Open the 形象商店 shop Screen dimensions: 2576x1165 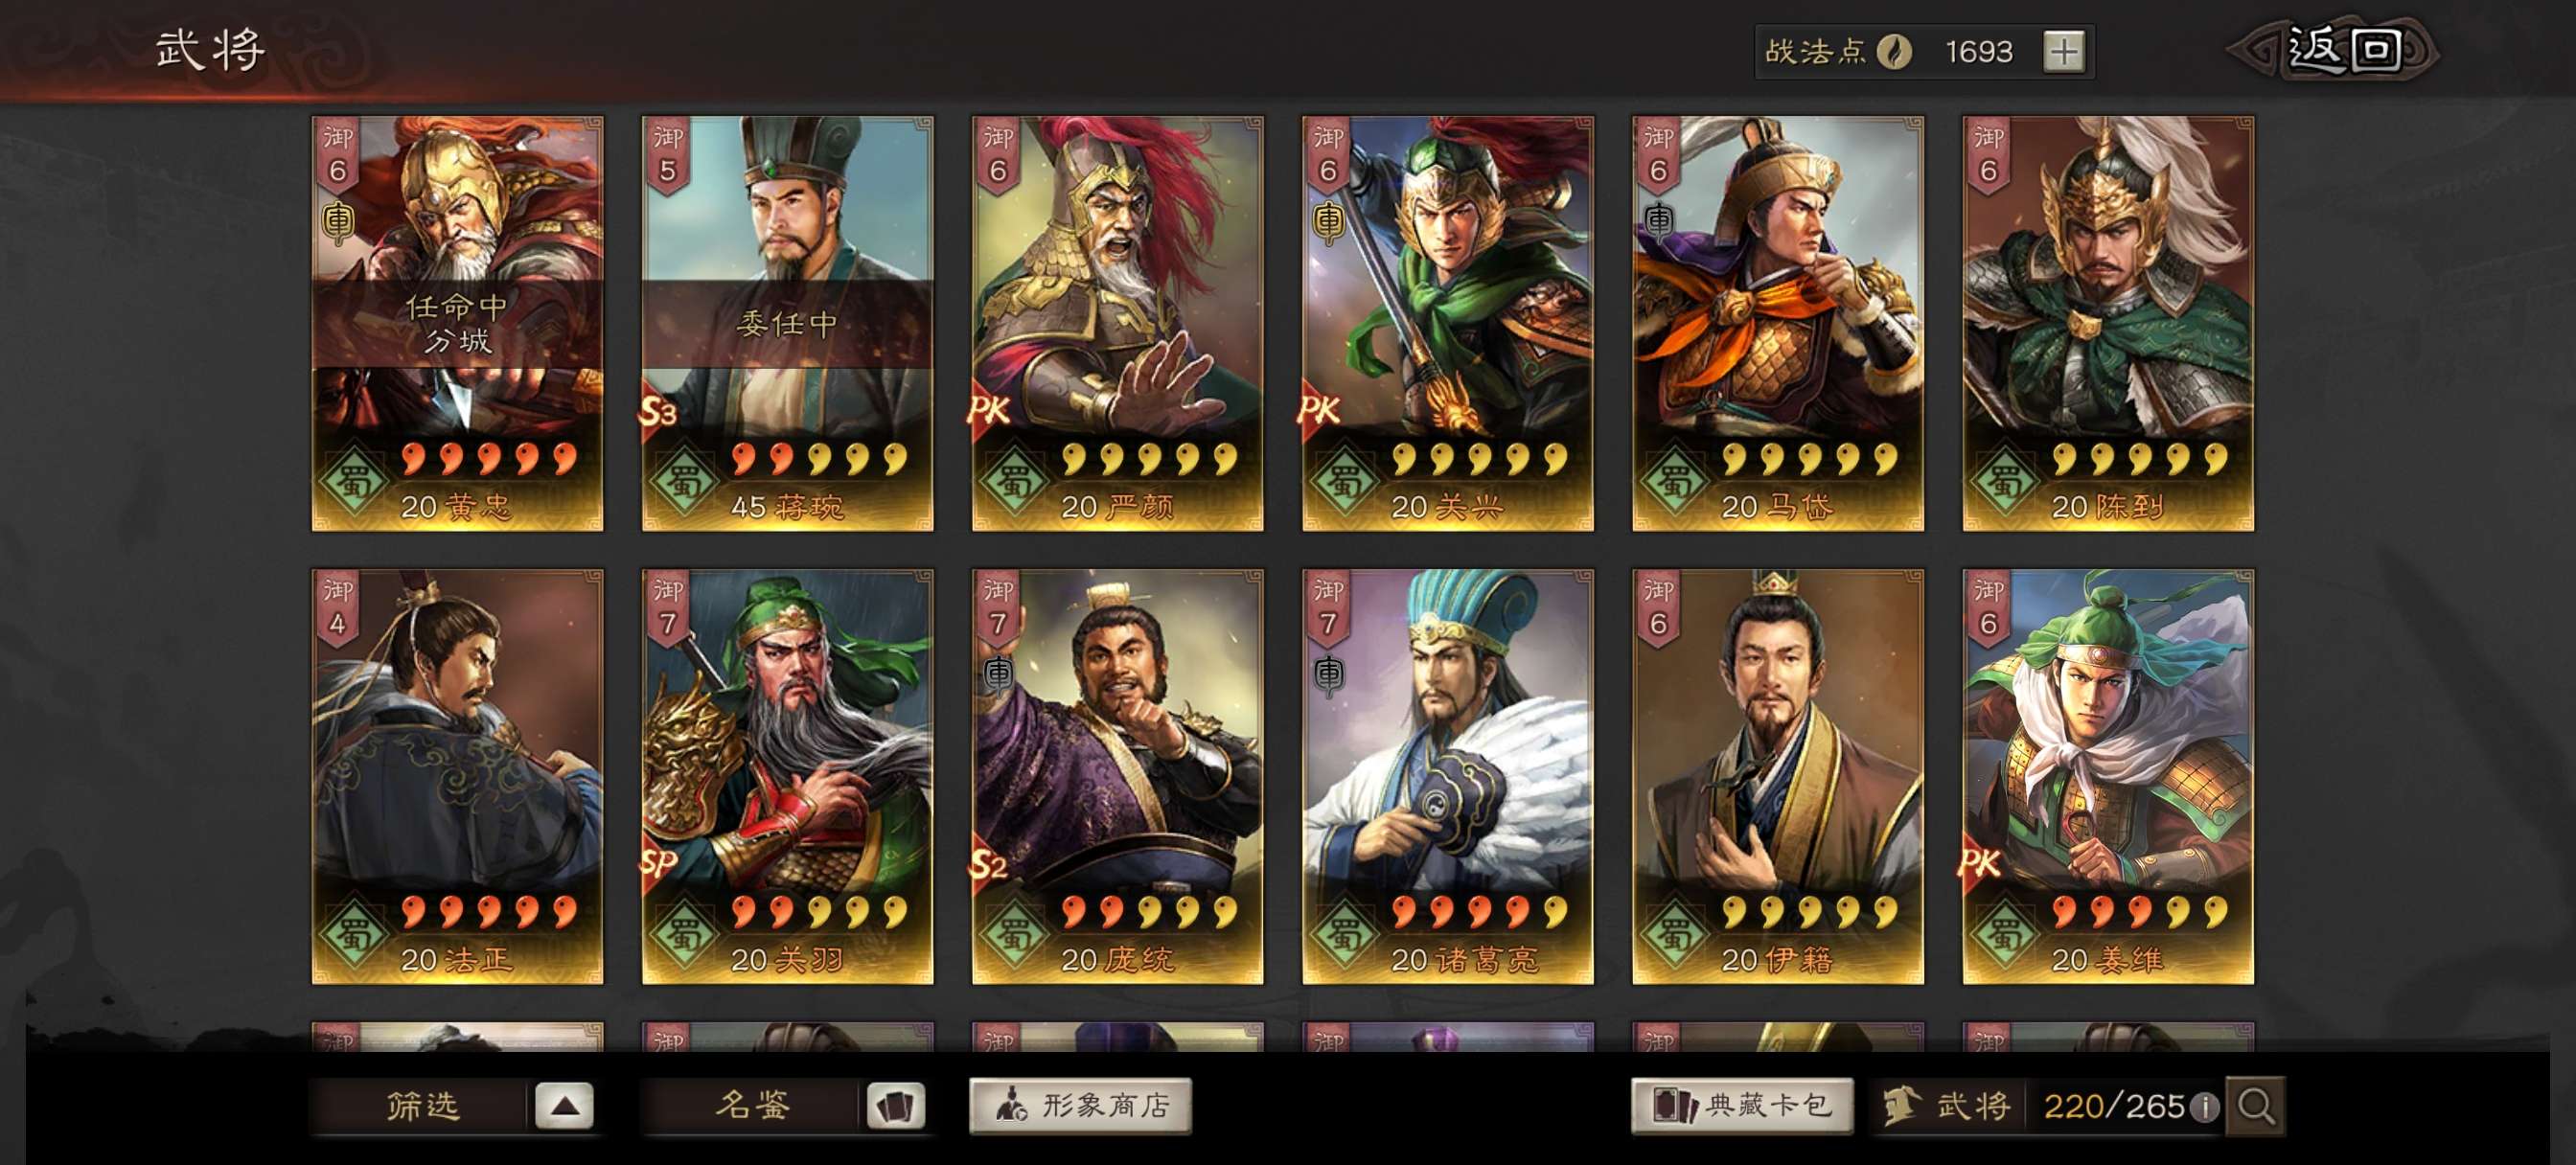[1080, 1105]
